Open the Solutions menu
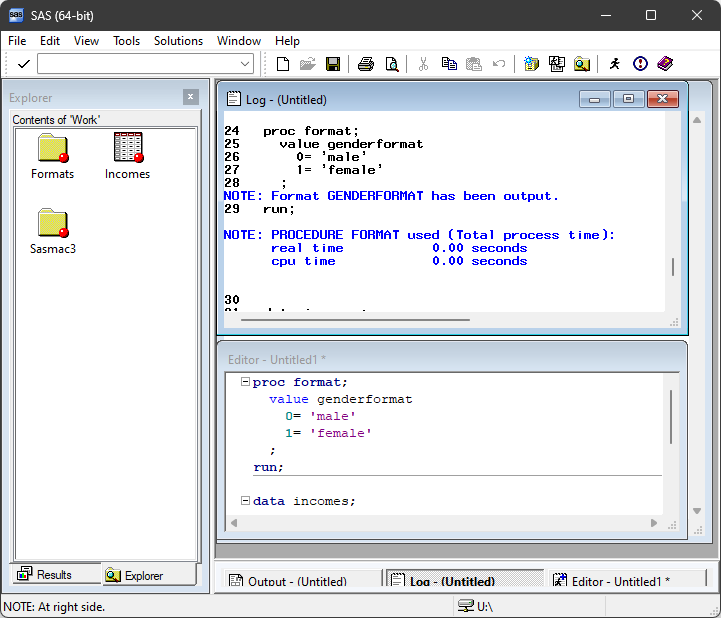721x618 pixels. tap(178, 41)
